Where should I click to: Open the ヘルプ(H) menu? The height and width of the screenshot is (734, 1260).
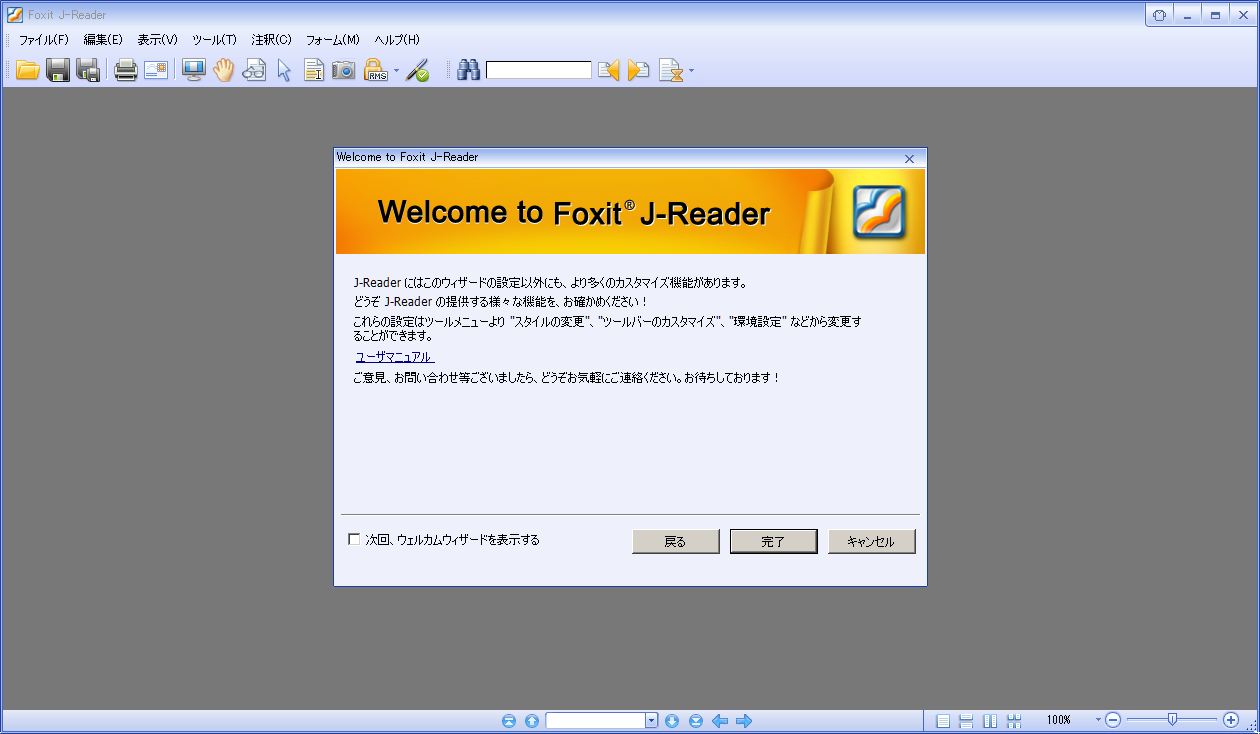(397, 40)
